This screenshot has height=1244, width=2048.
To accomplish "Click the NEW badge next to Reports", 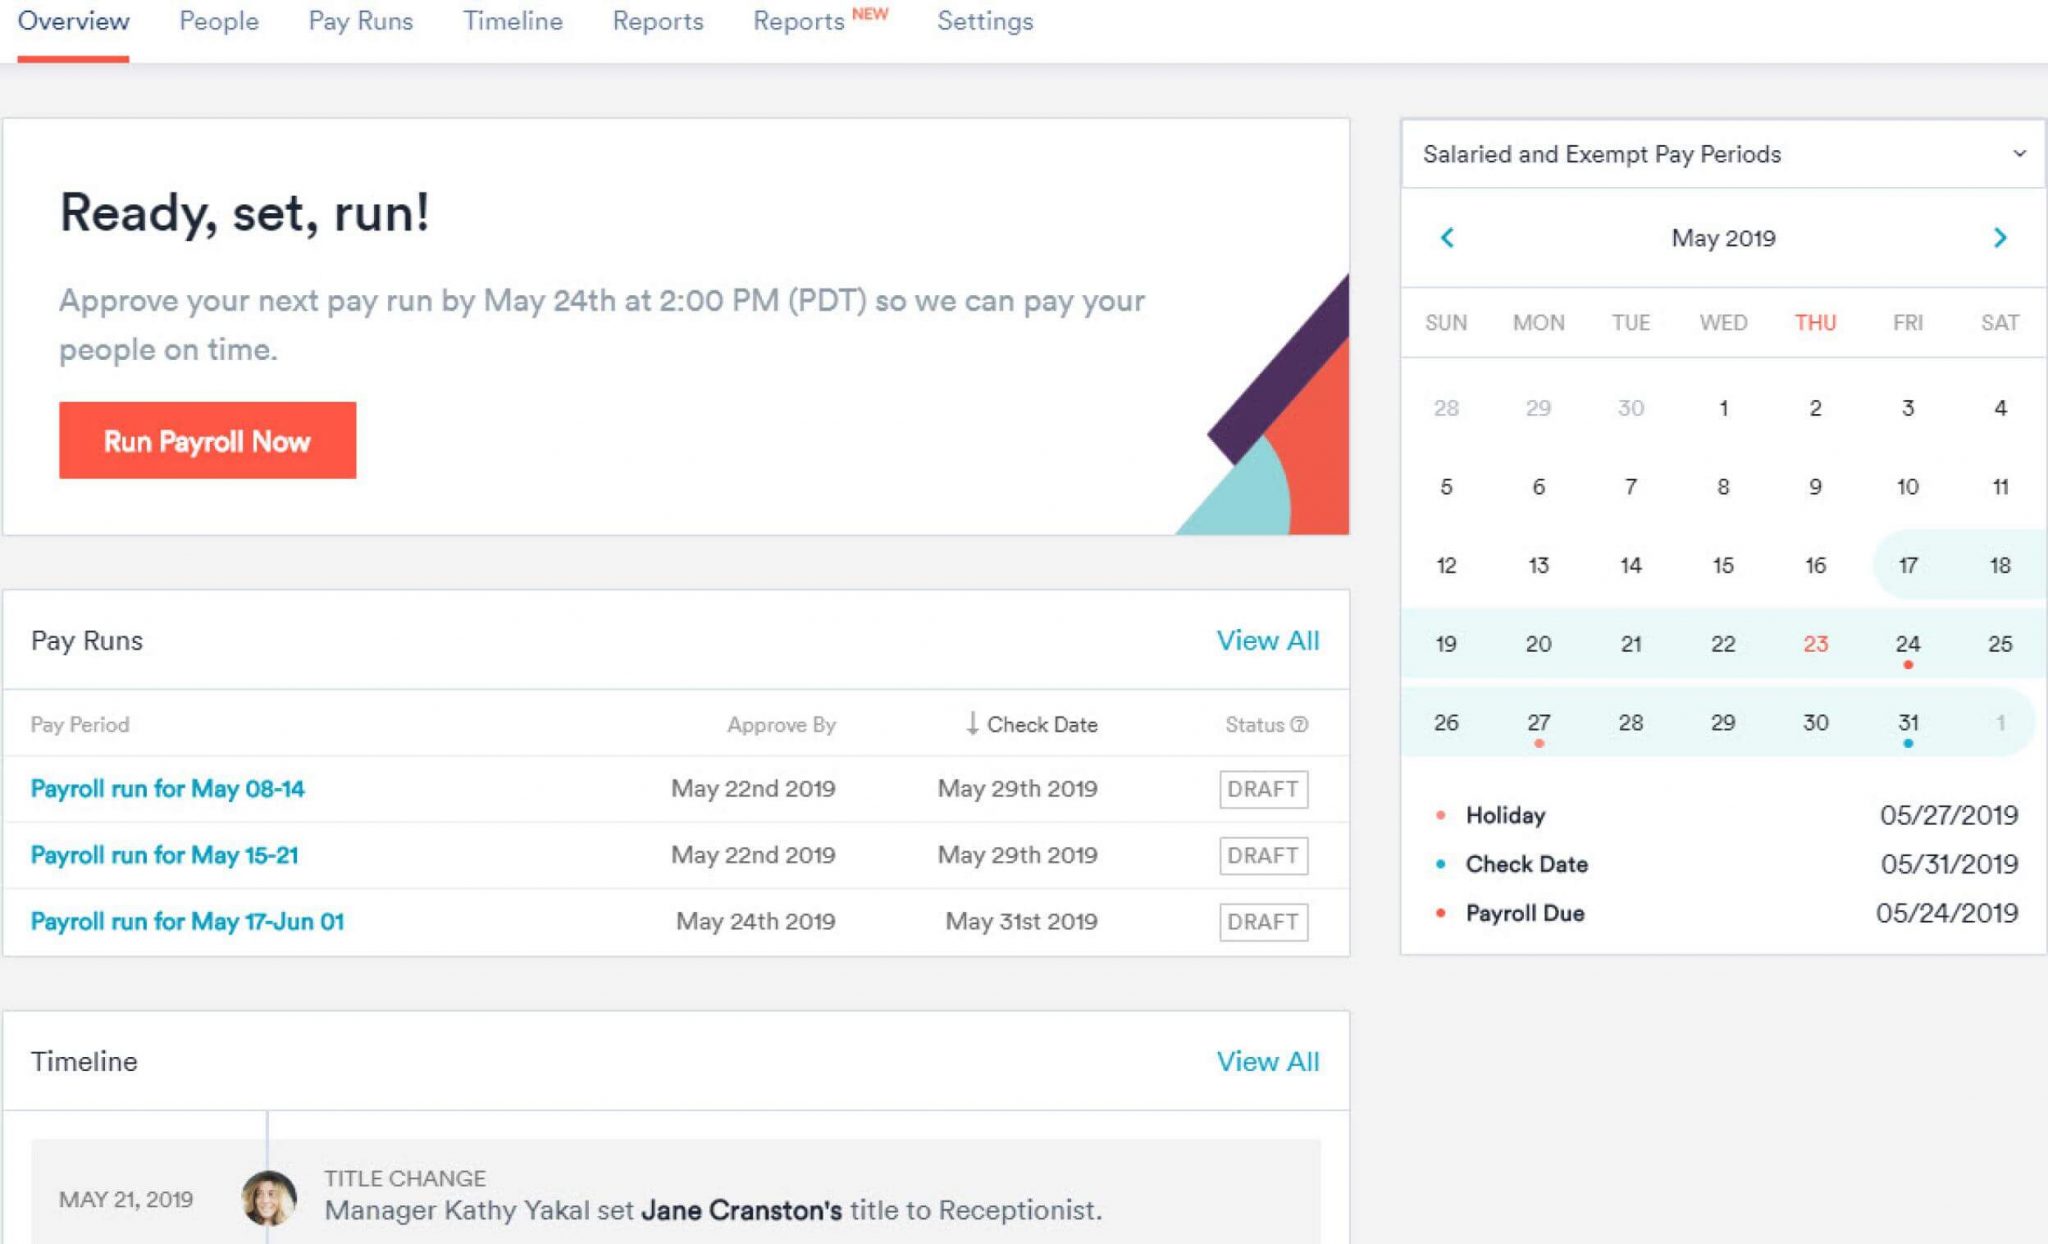I will click(869, 14).
